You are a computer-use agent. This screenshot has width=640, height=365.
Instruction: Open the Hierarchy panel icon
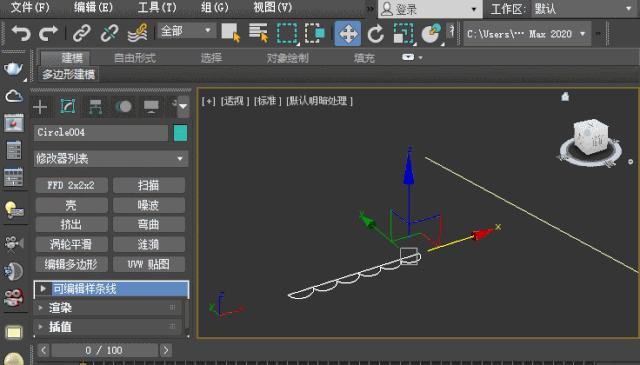pyautogui.click(x=96, y=107)
